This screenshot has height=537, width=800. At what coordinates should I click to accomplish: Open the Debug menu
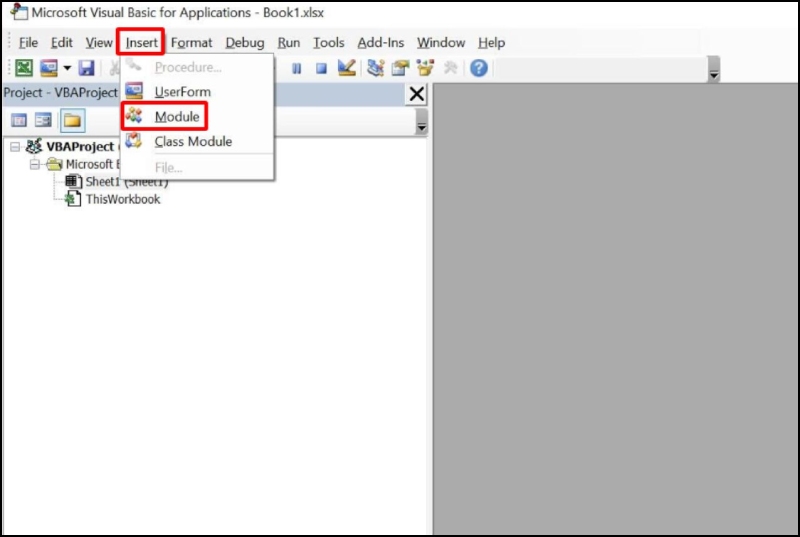coord(245,43)
